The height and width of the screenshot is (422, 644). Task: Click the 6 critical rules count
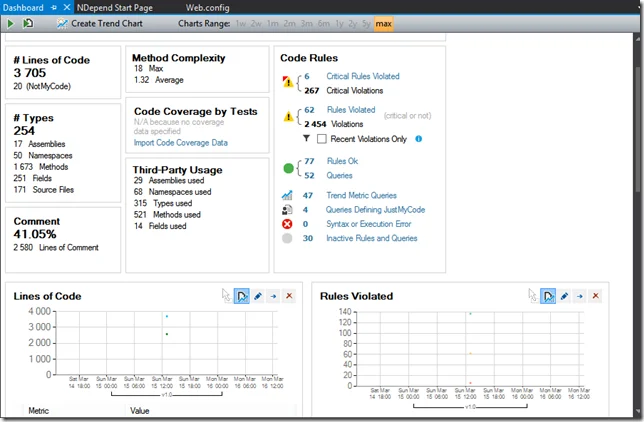pyautogui.click(x=307, y=76)
